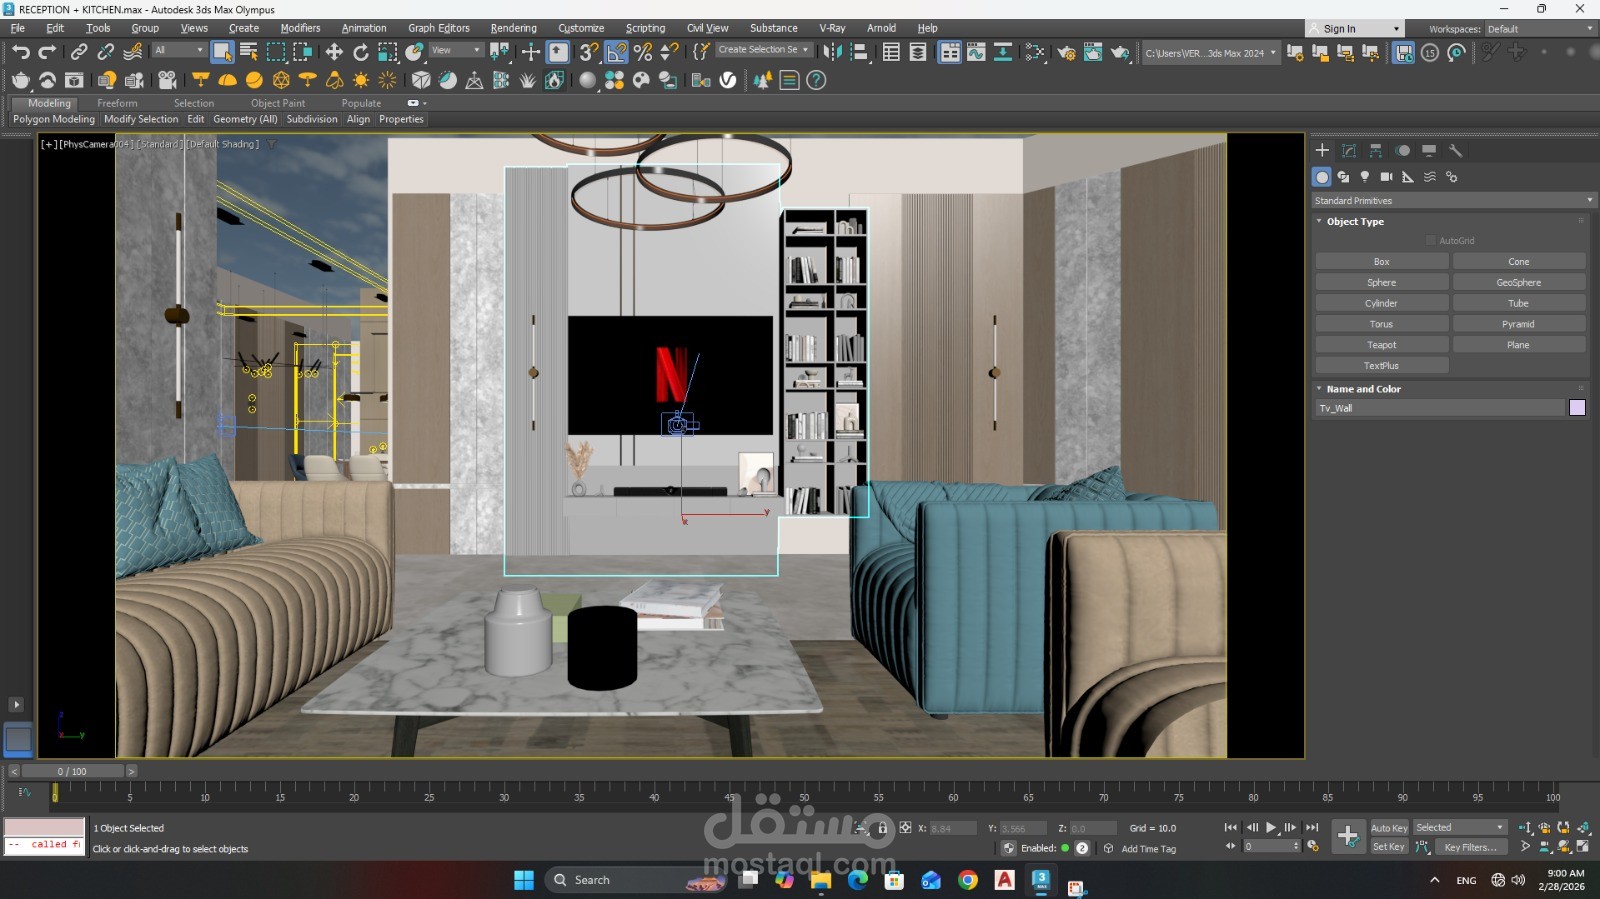The image size is (1600, 899).
Task: Toggle 3D Snaps on the toolbar
Action: [590, 52]
